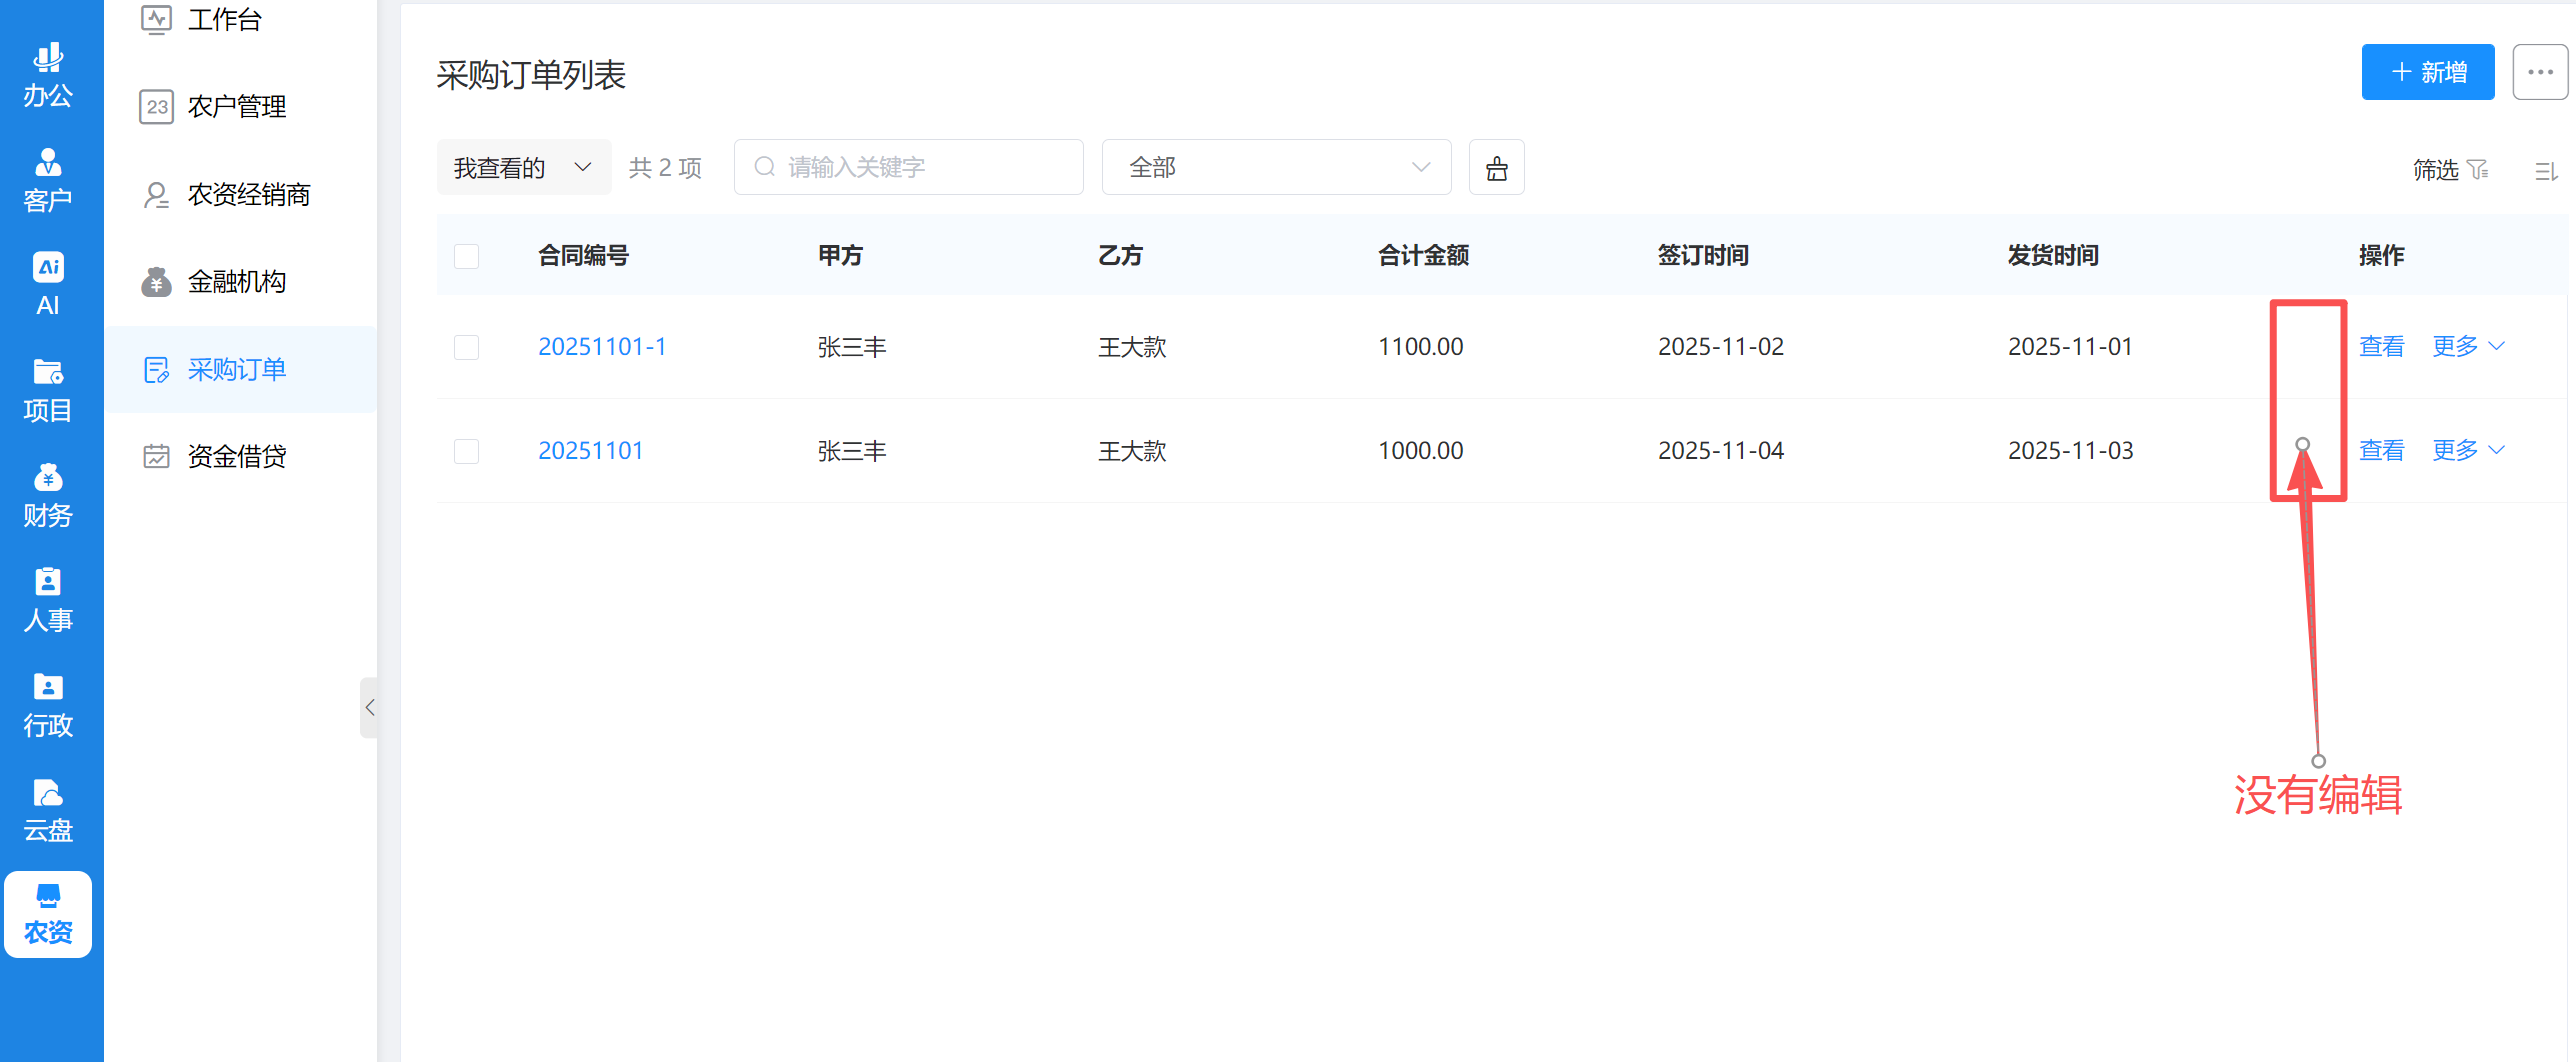The height and width of the screenshot is (1062, 2576).
Task: Expand the 我查看的 view dropdown
Action: tap(523, 168)
